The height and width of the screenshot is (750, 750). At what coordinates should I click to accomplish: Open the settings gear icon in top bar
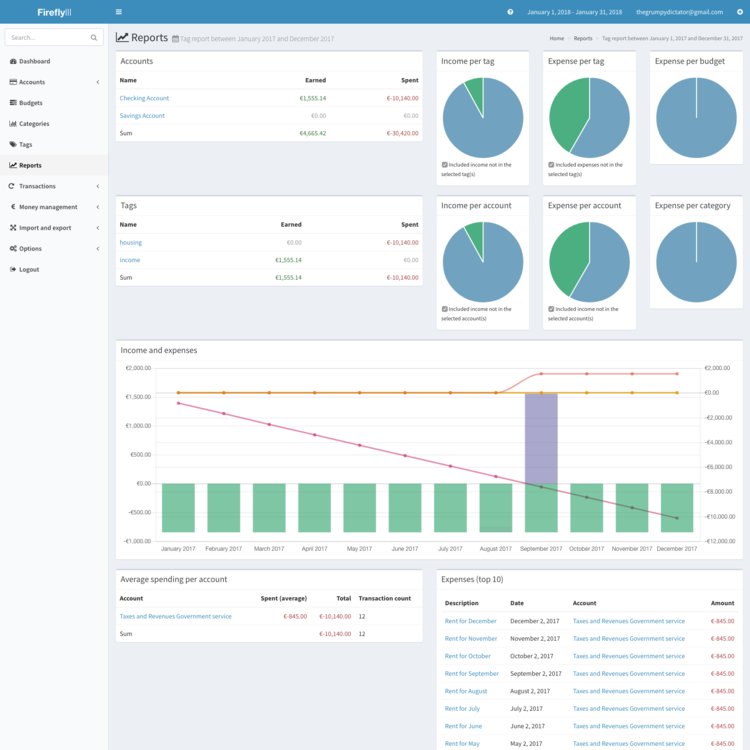(x=739, y=12)
